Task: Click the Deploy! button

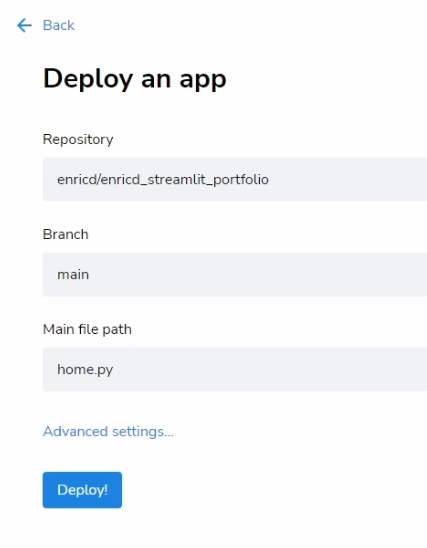Action: 82,490
